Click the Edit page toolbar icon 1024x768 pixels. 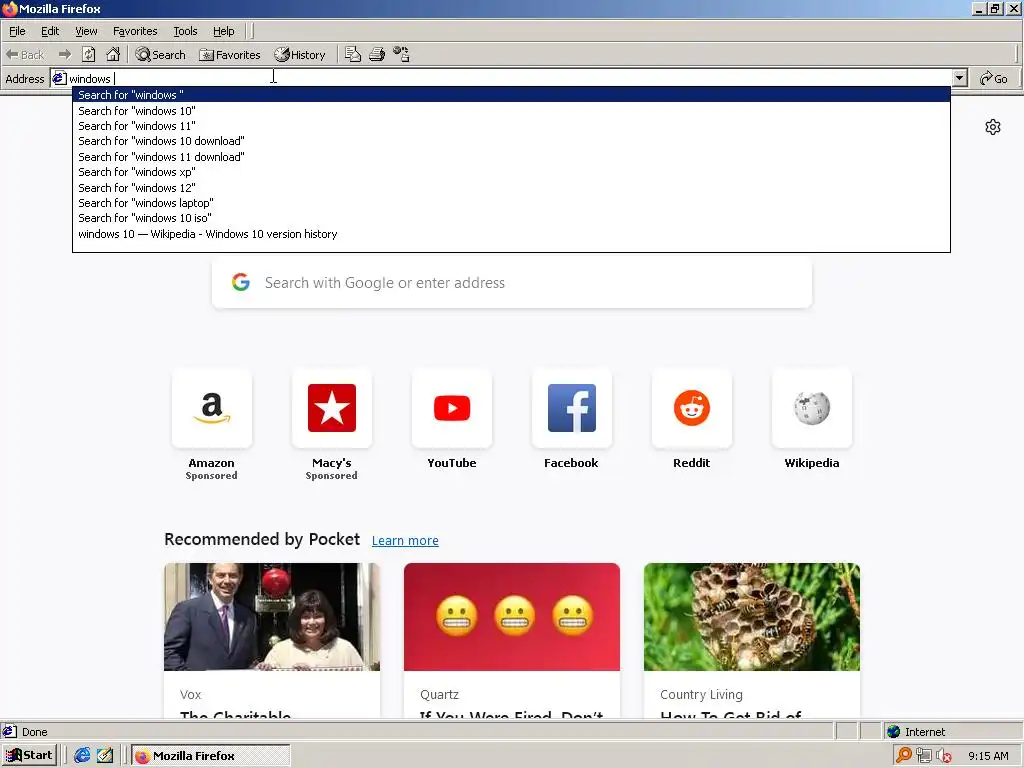point(353,55)
